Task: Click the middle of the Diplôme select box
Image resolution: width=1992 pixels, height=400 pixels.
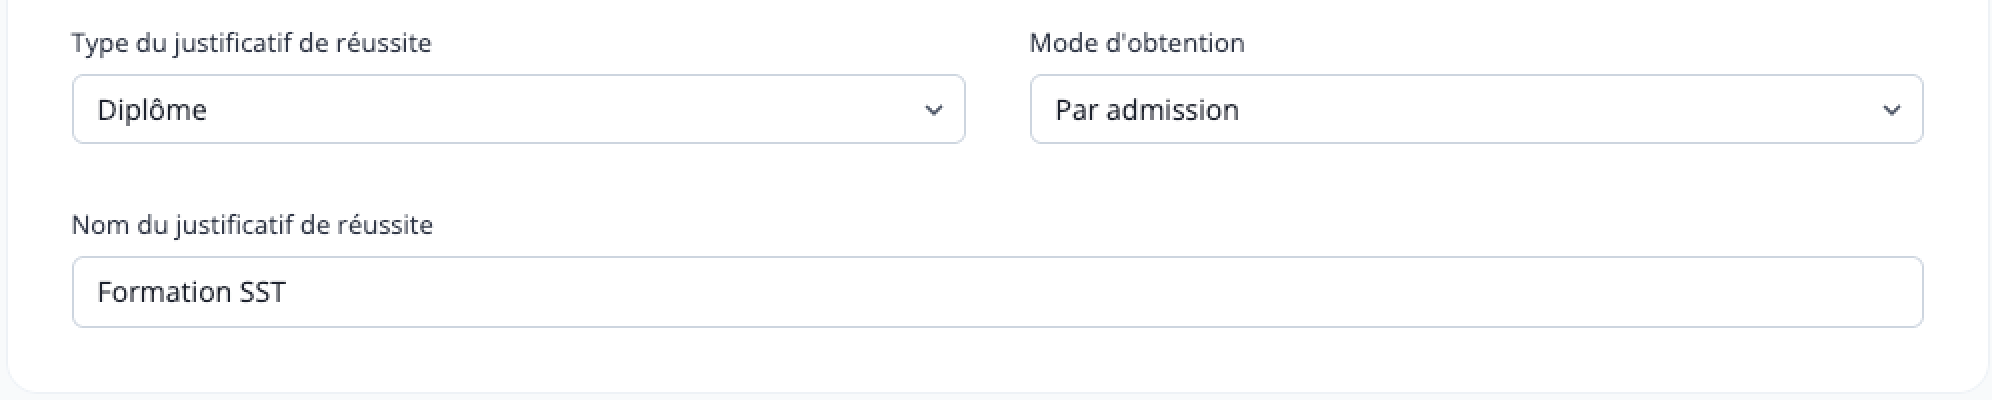Action: (518, 109)
